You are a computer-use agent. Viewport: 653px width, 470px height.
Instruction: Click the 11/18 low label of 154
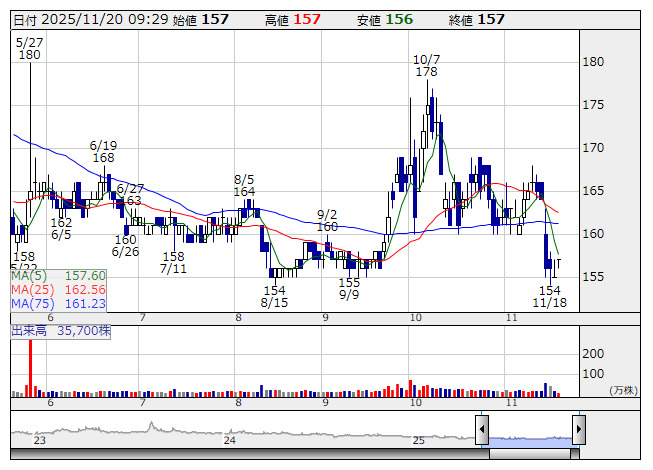550,295
